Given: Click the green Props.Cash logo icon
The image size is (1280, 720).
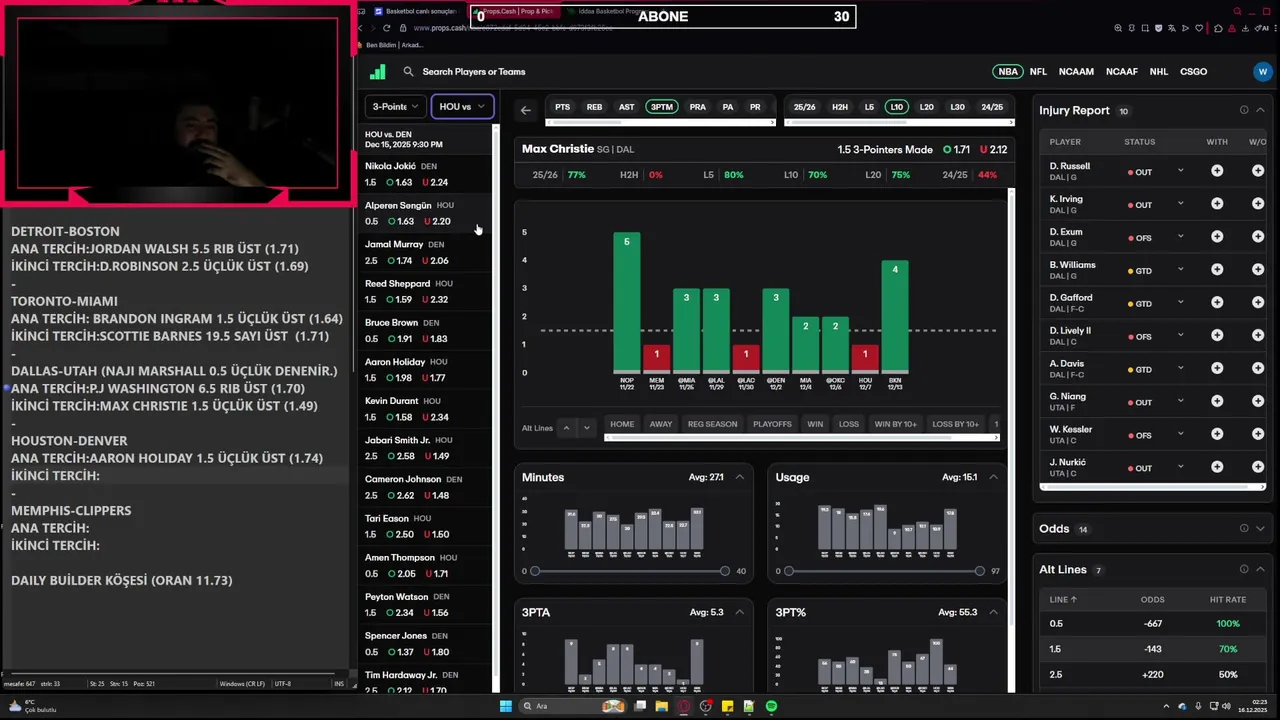Looking at the screenshot, I should click(378, 72).
